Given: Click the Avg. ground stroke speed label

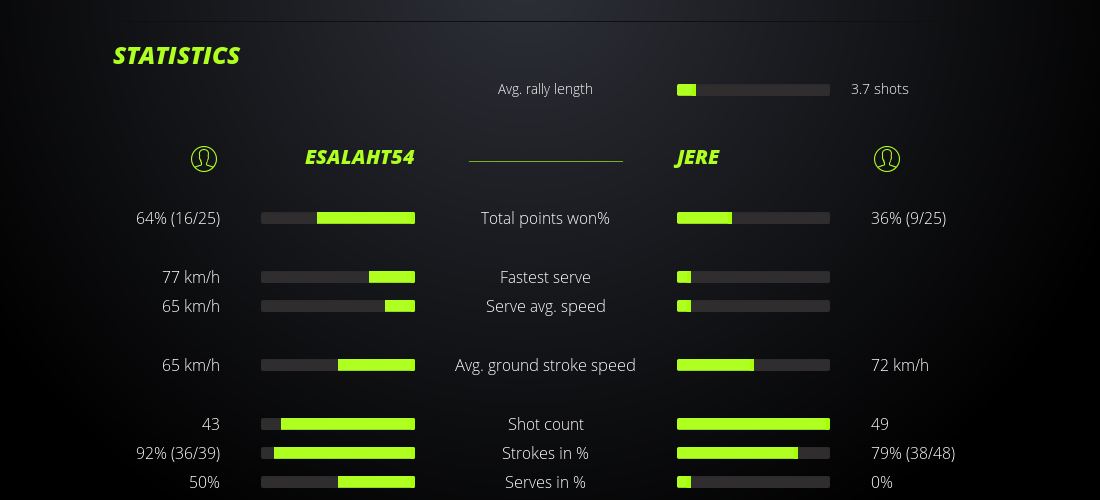Looking at the screenshot, I should [x=545, y=365].
